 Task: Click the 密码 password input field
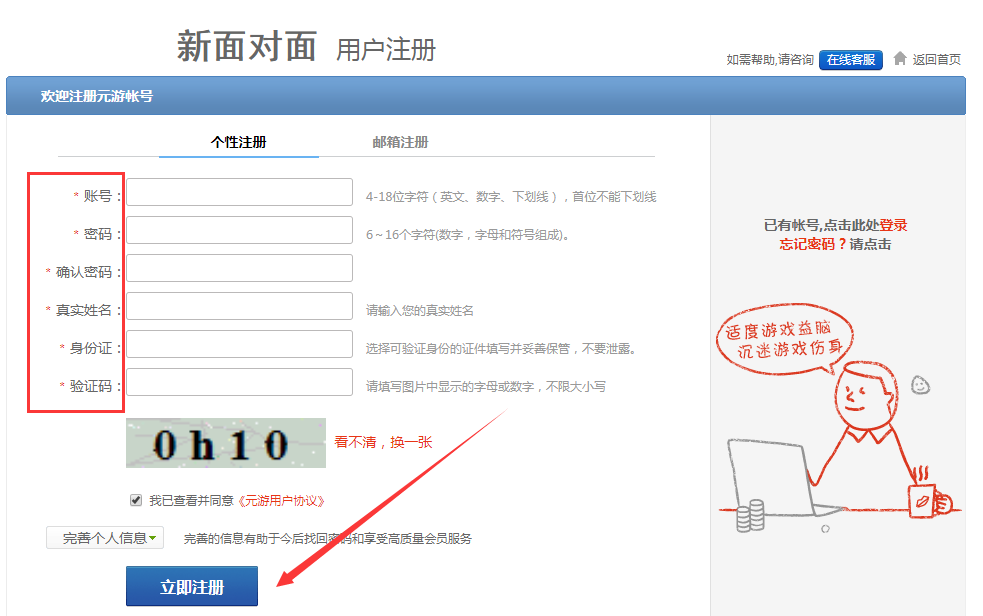click(x=239, y=229)
